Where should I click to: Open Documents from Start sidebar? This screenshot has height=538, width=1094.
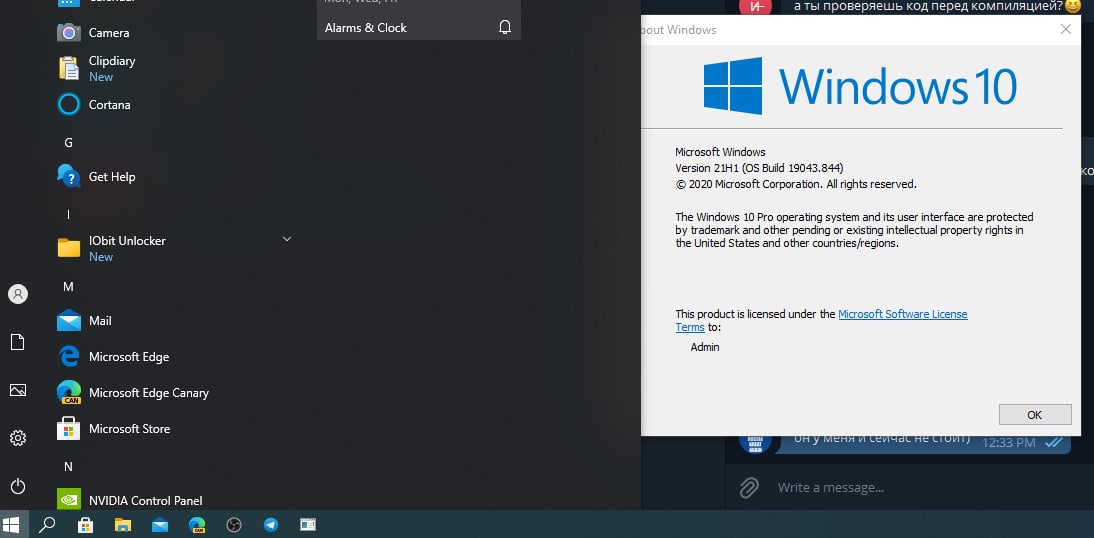[17, 342]
